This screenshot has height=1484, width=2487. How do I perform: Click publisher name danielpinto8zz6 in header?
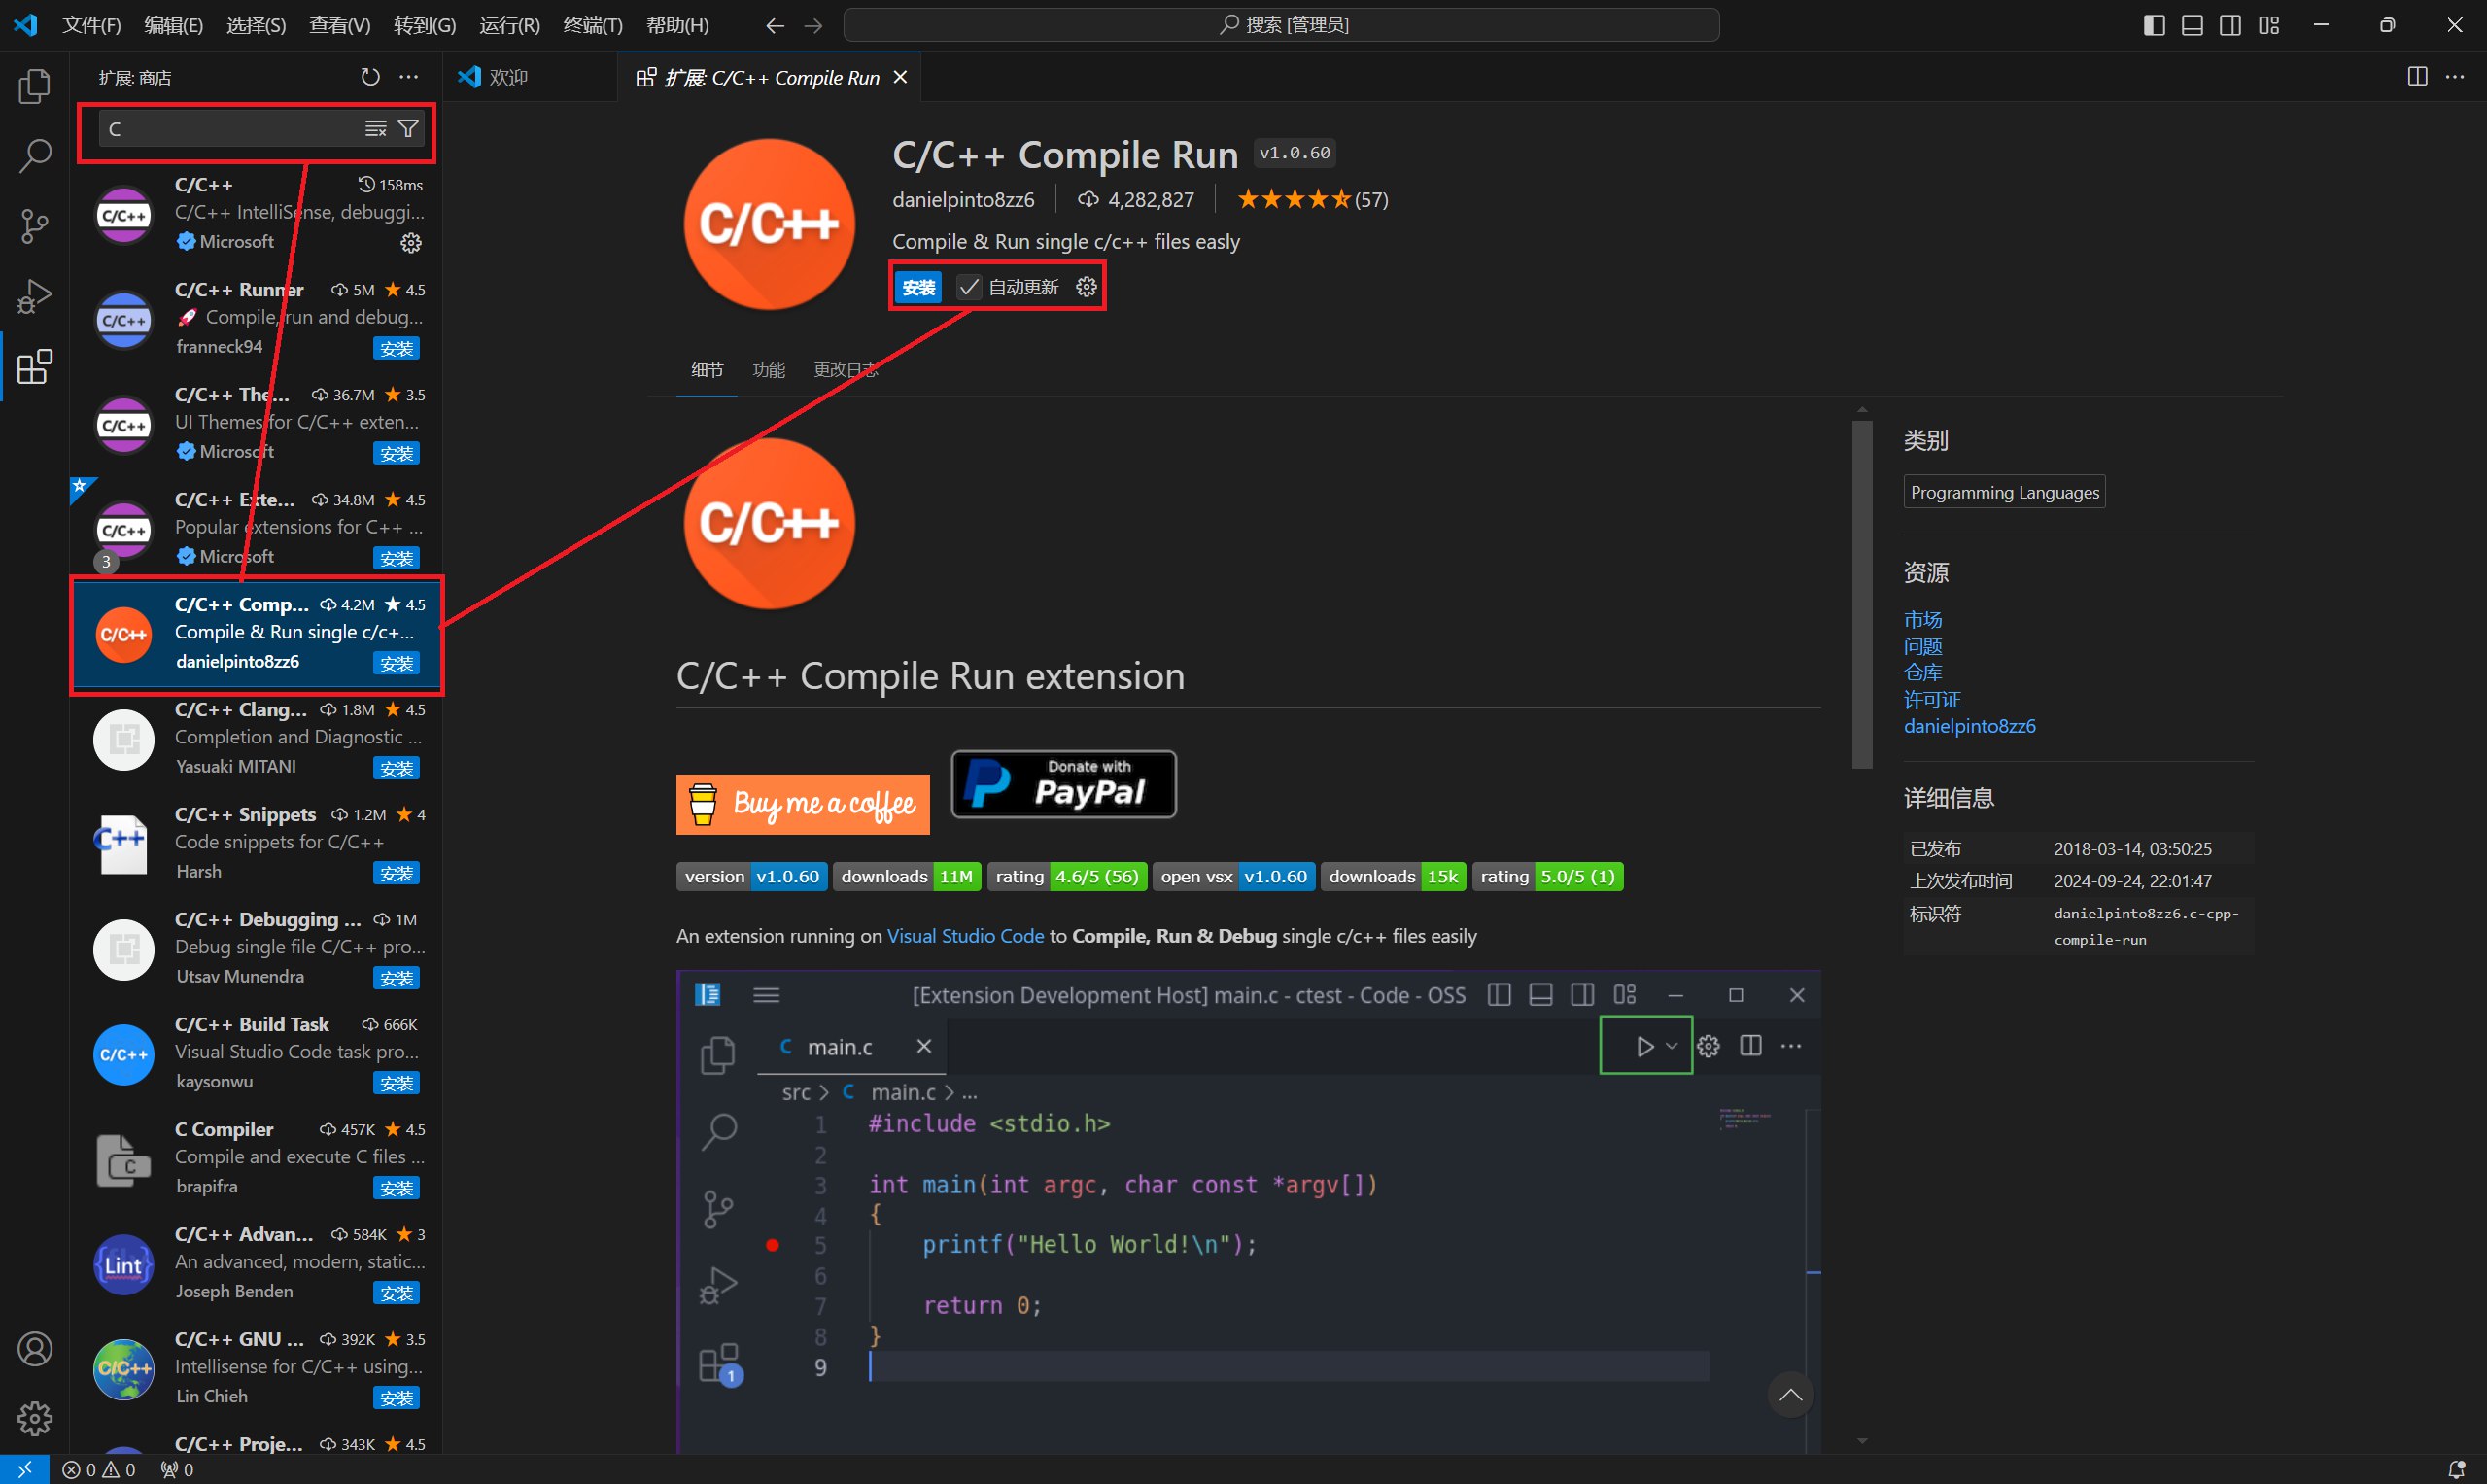tap(963, 200)
